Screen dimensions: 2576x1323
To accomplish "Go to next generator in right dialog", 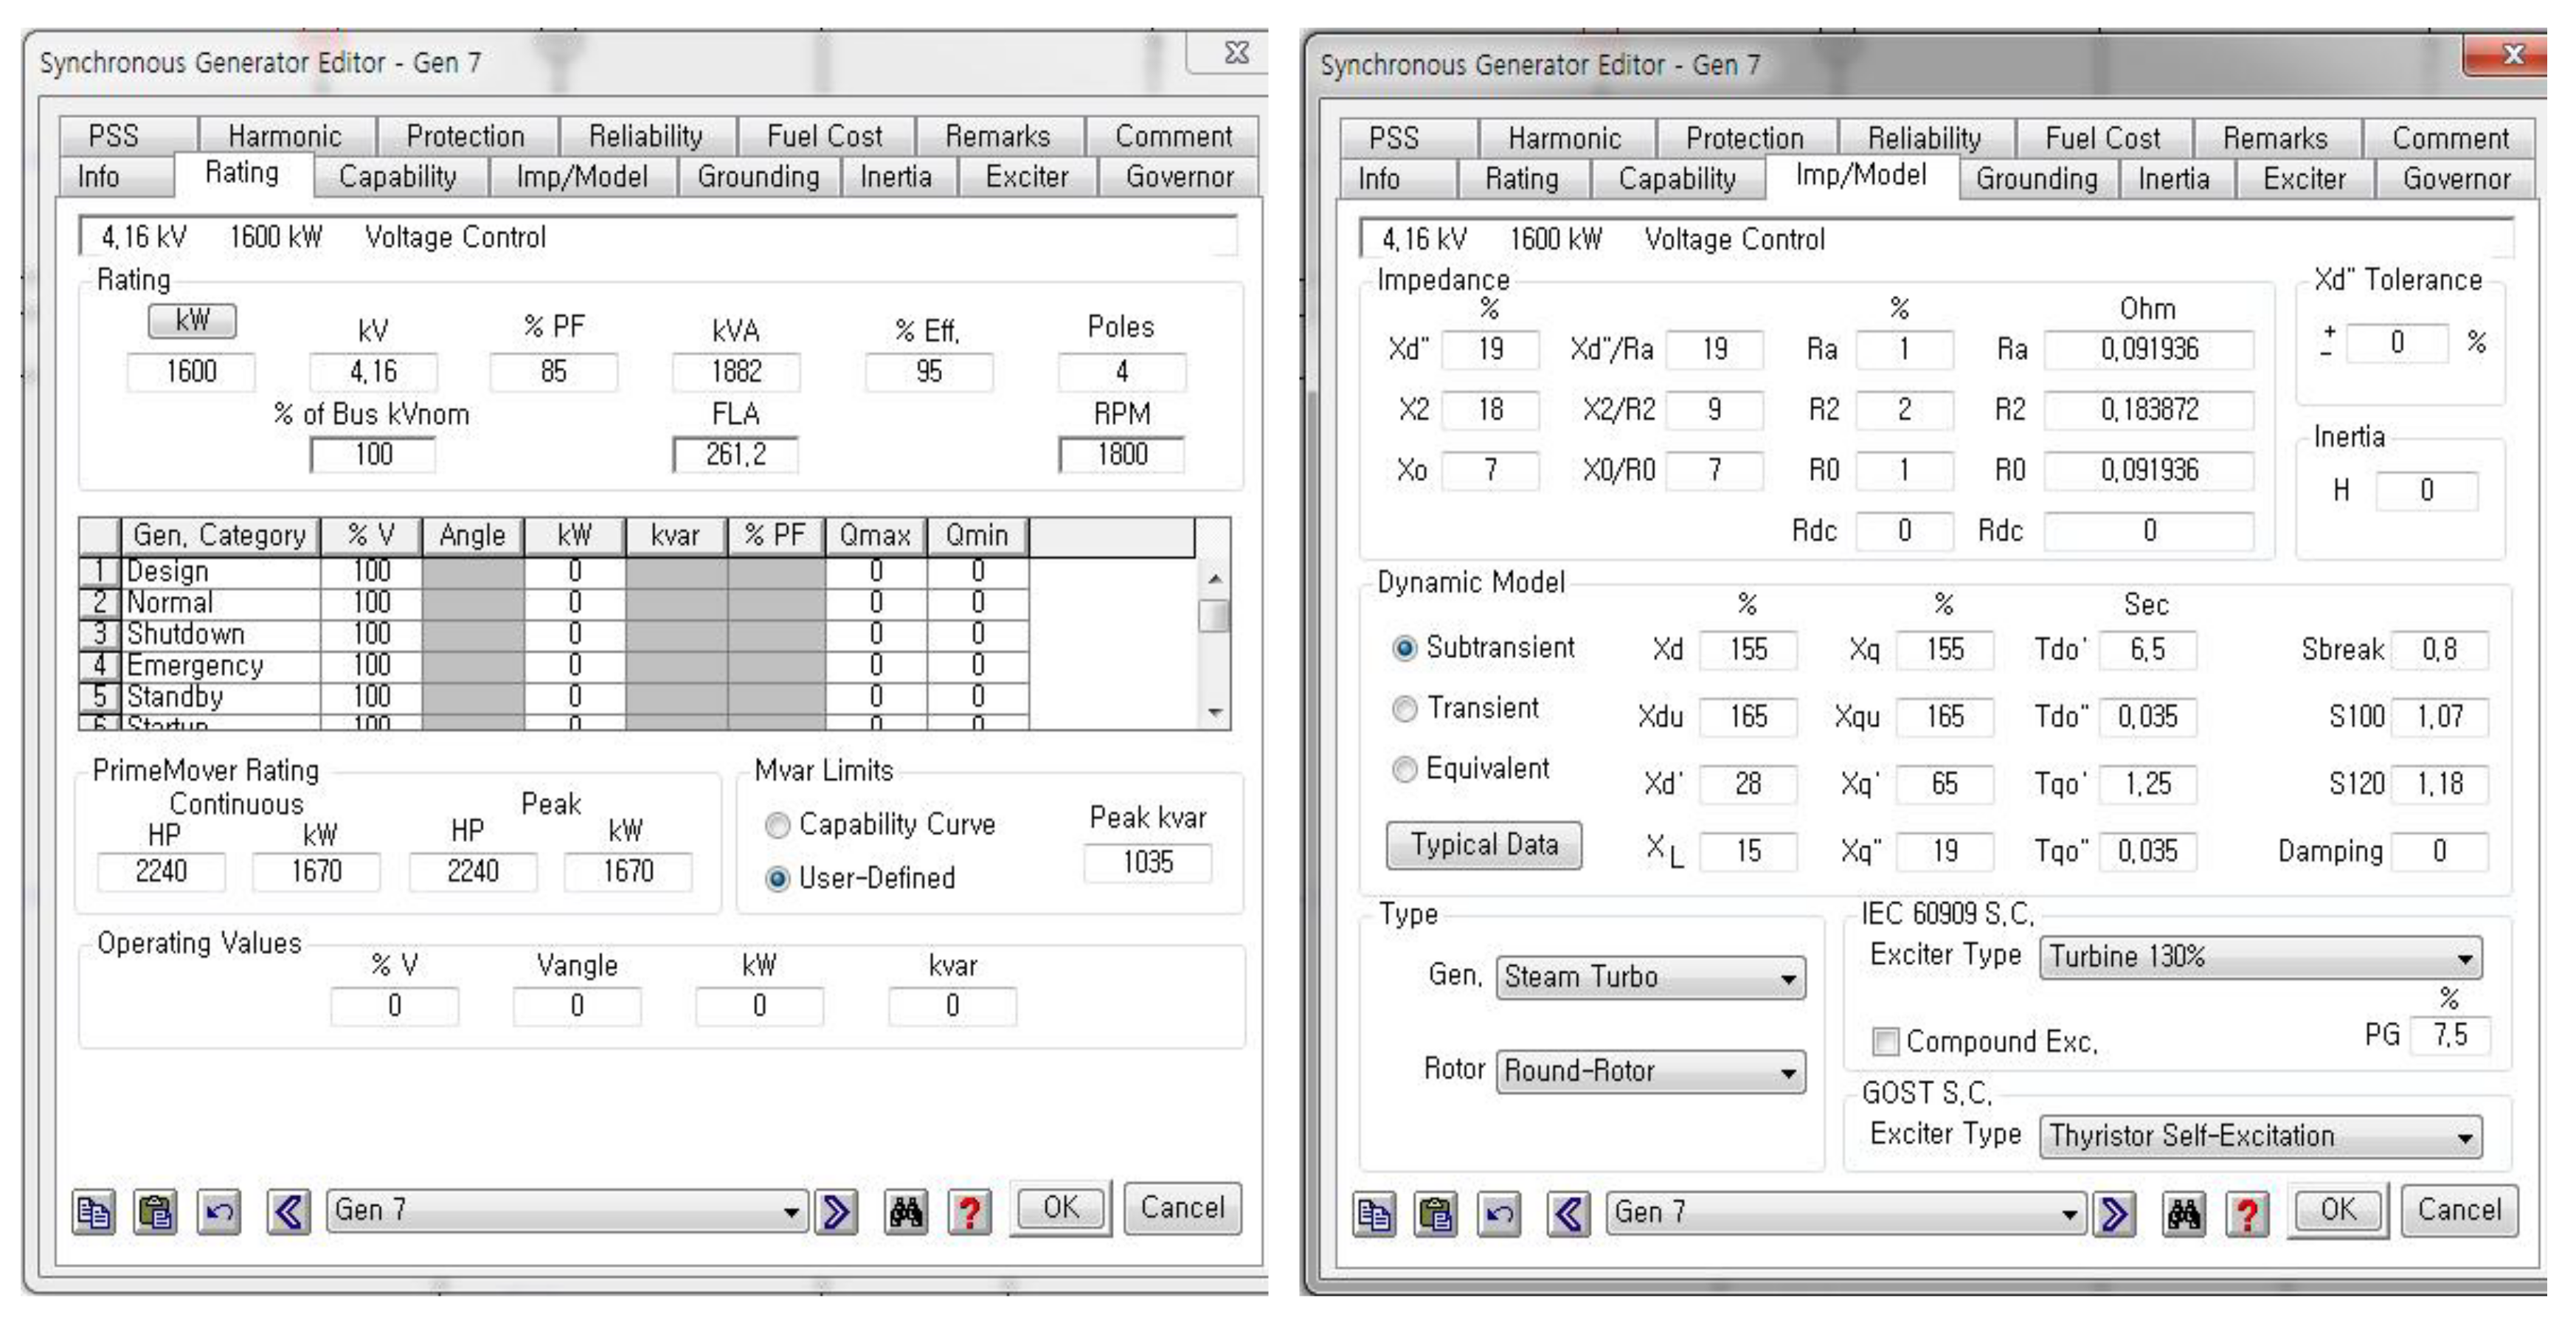I will 2114,1214.
